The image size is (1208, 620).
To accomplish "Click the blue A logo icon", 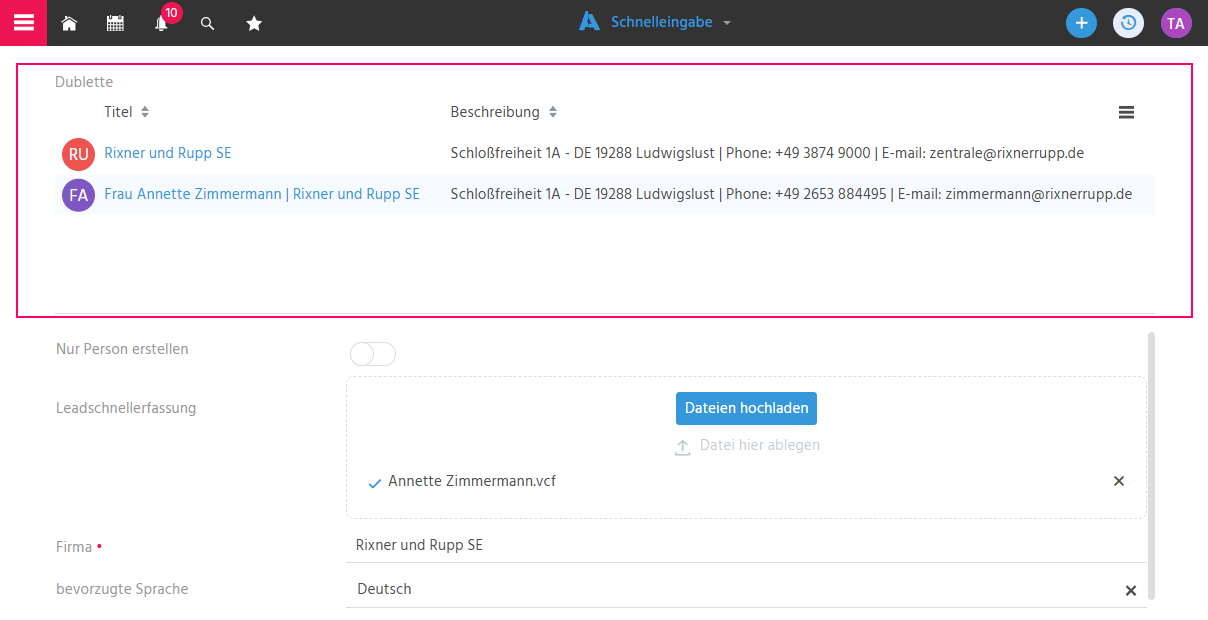I will click(590, 22).
